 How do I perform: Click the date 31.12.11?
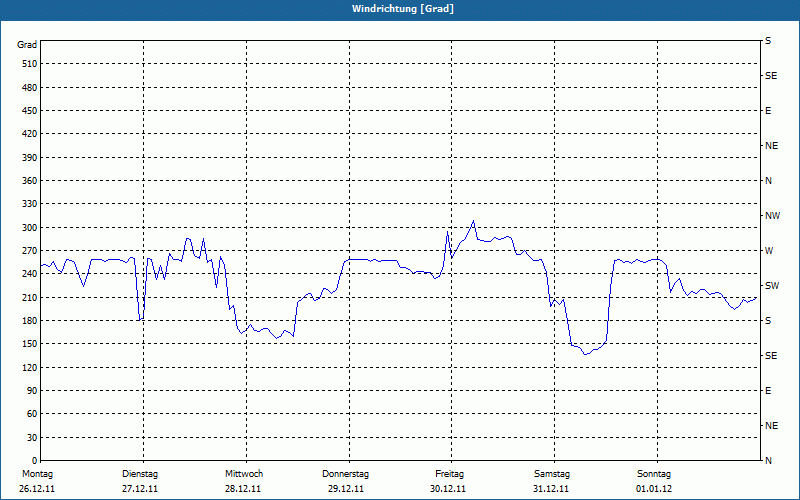[551, 489]
